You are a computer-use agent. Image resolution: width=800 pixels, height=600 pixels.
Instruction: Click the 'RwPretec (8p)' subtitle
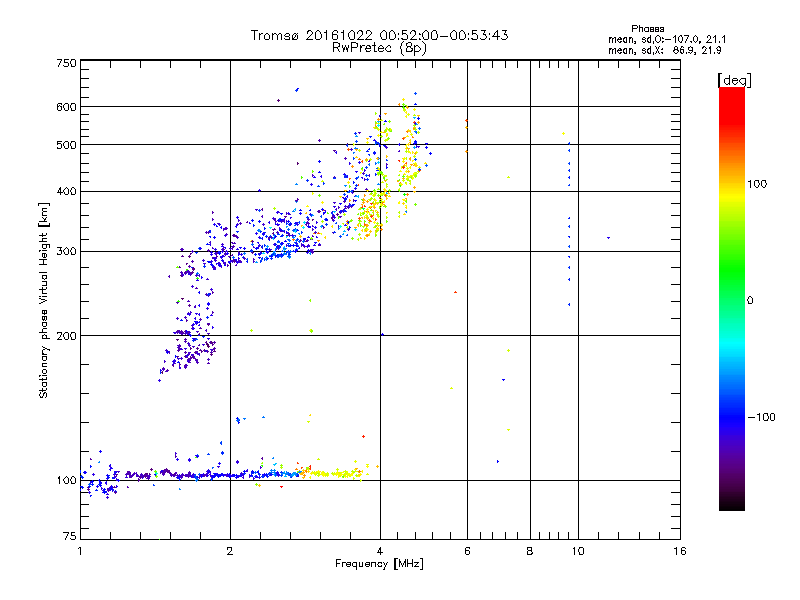coord(379,48)
